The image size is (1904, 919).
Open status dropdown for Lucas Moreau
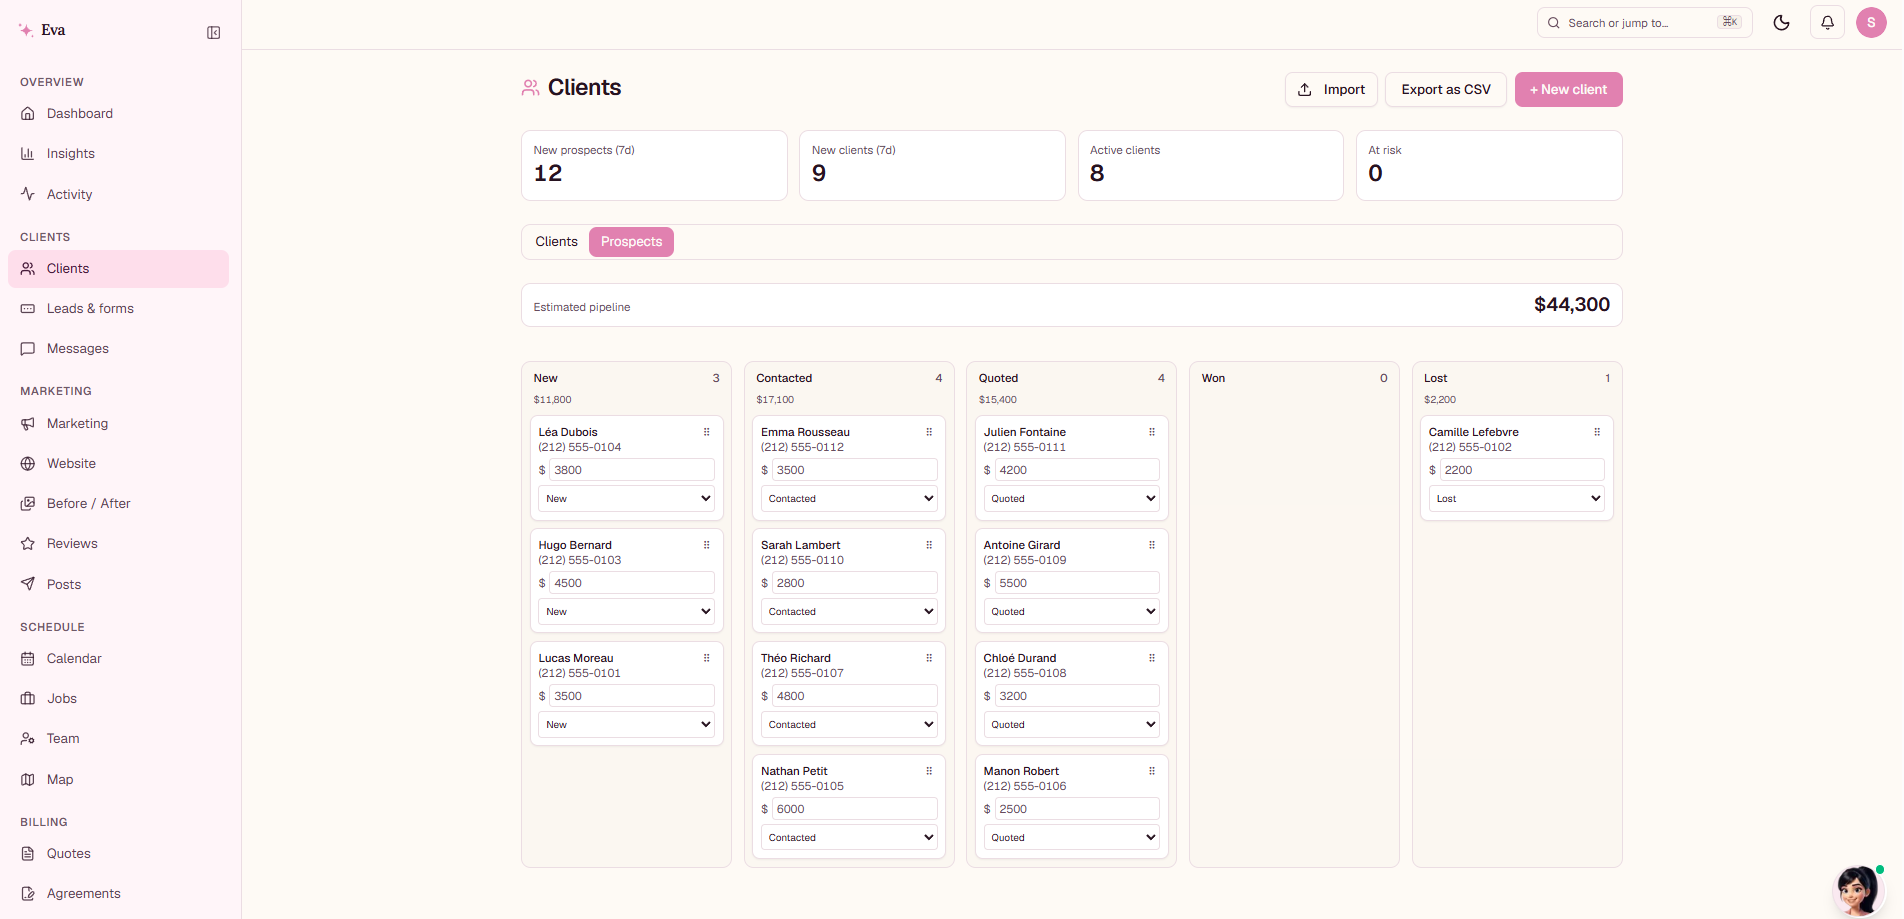pos(627,725)
